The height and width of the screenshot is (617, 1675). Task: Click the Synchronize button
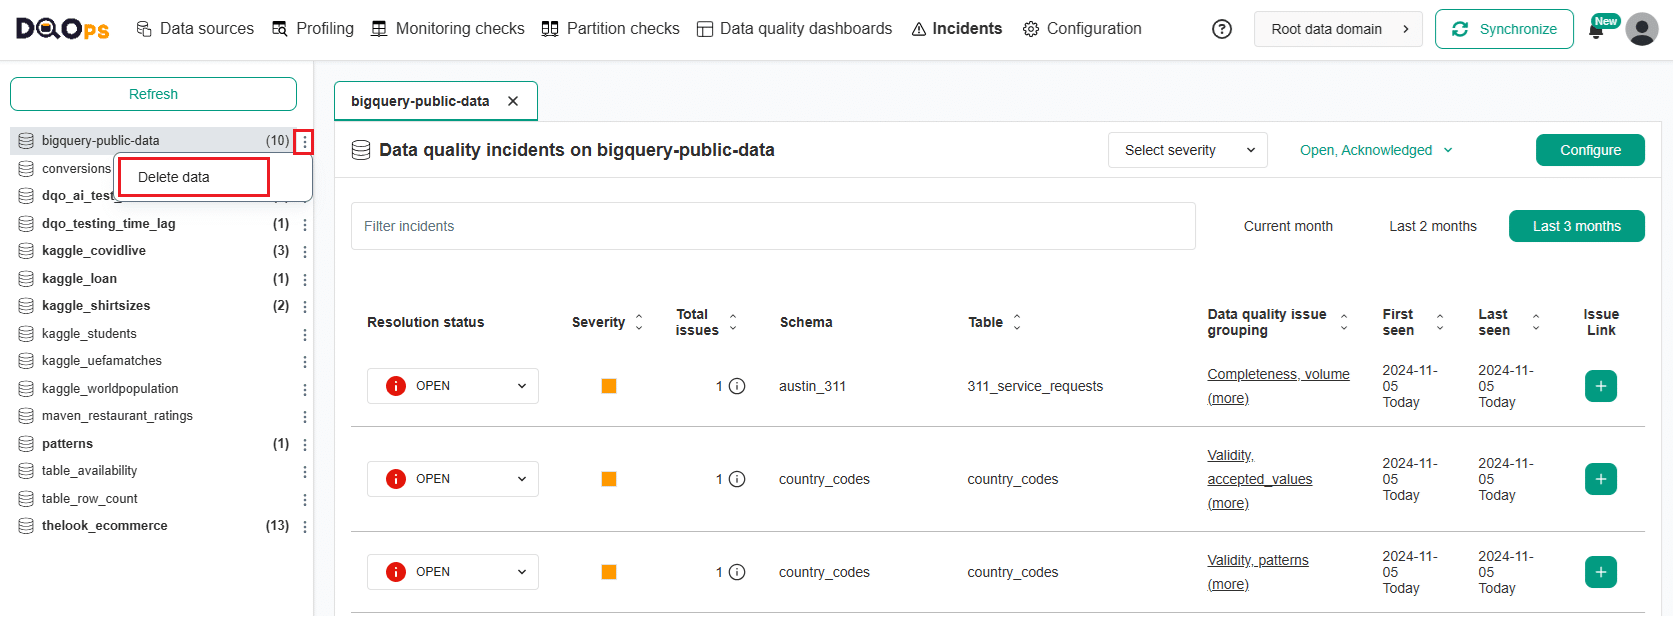click(1504, 29)
